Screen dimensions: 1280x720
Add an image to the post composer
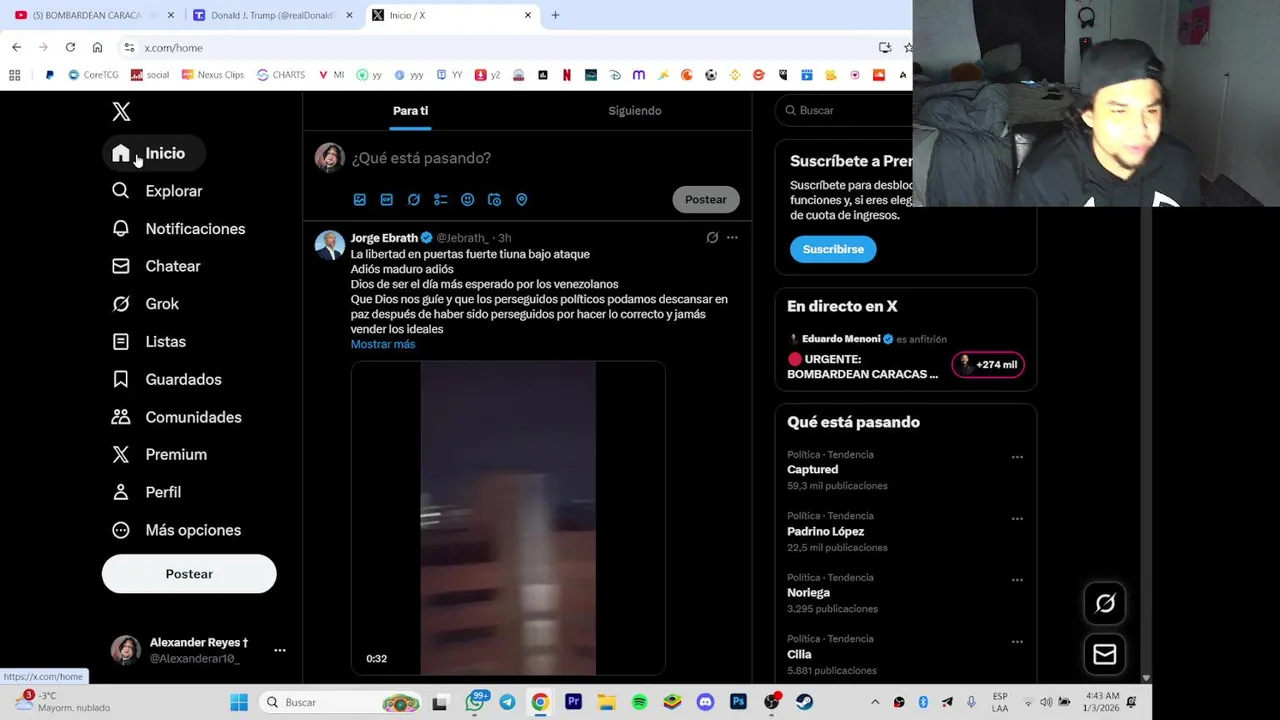pos(360,200)
